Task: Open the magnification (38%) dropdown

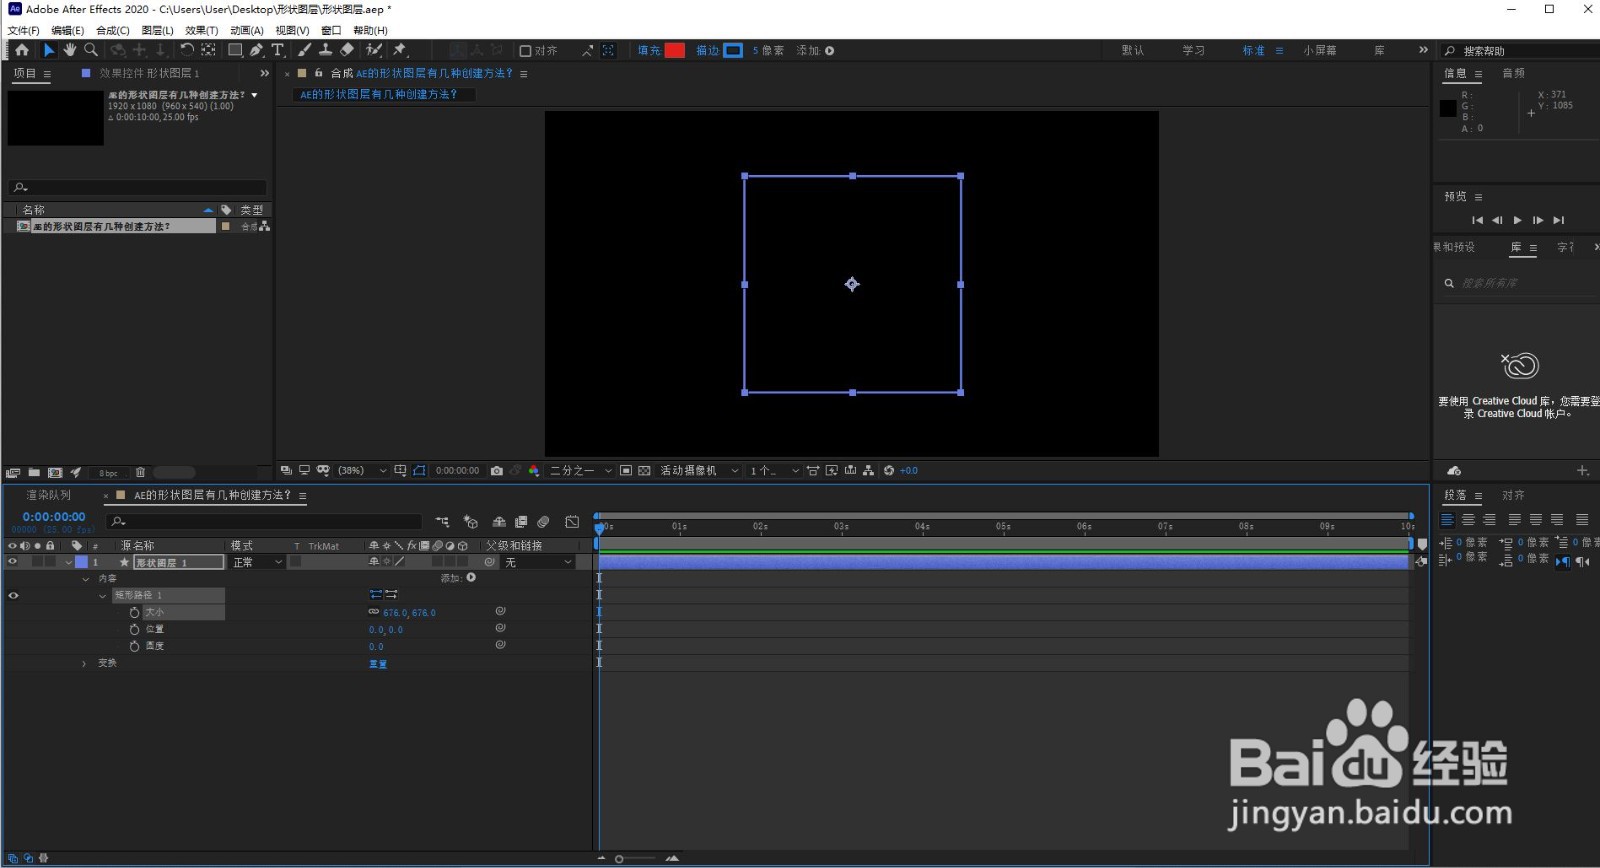Action: click(x=362, y=470)
